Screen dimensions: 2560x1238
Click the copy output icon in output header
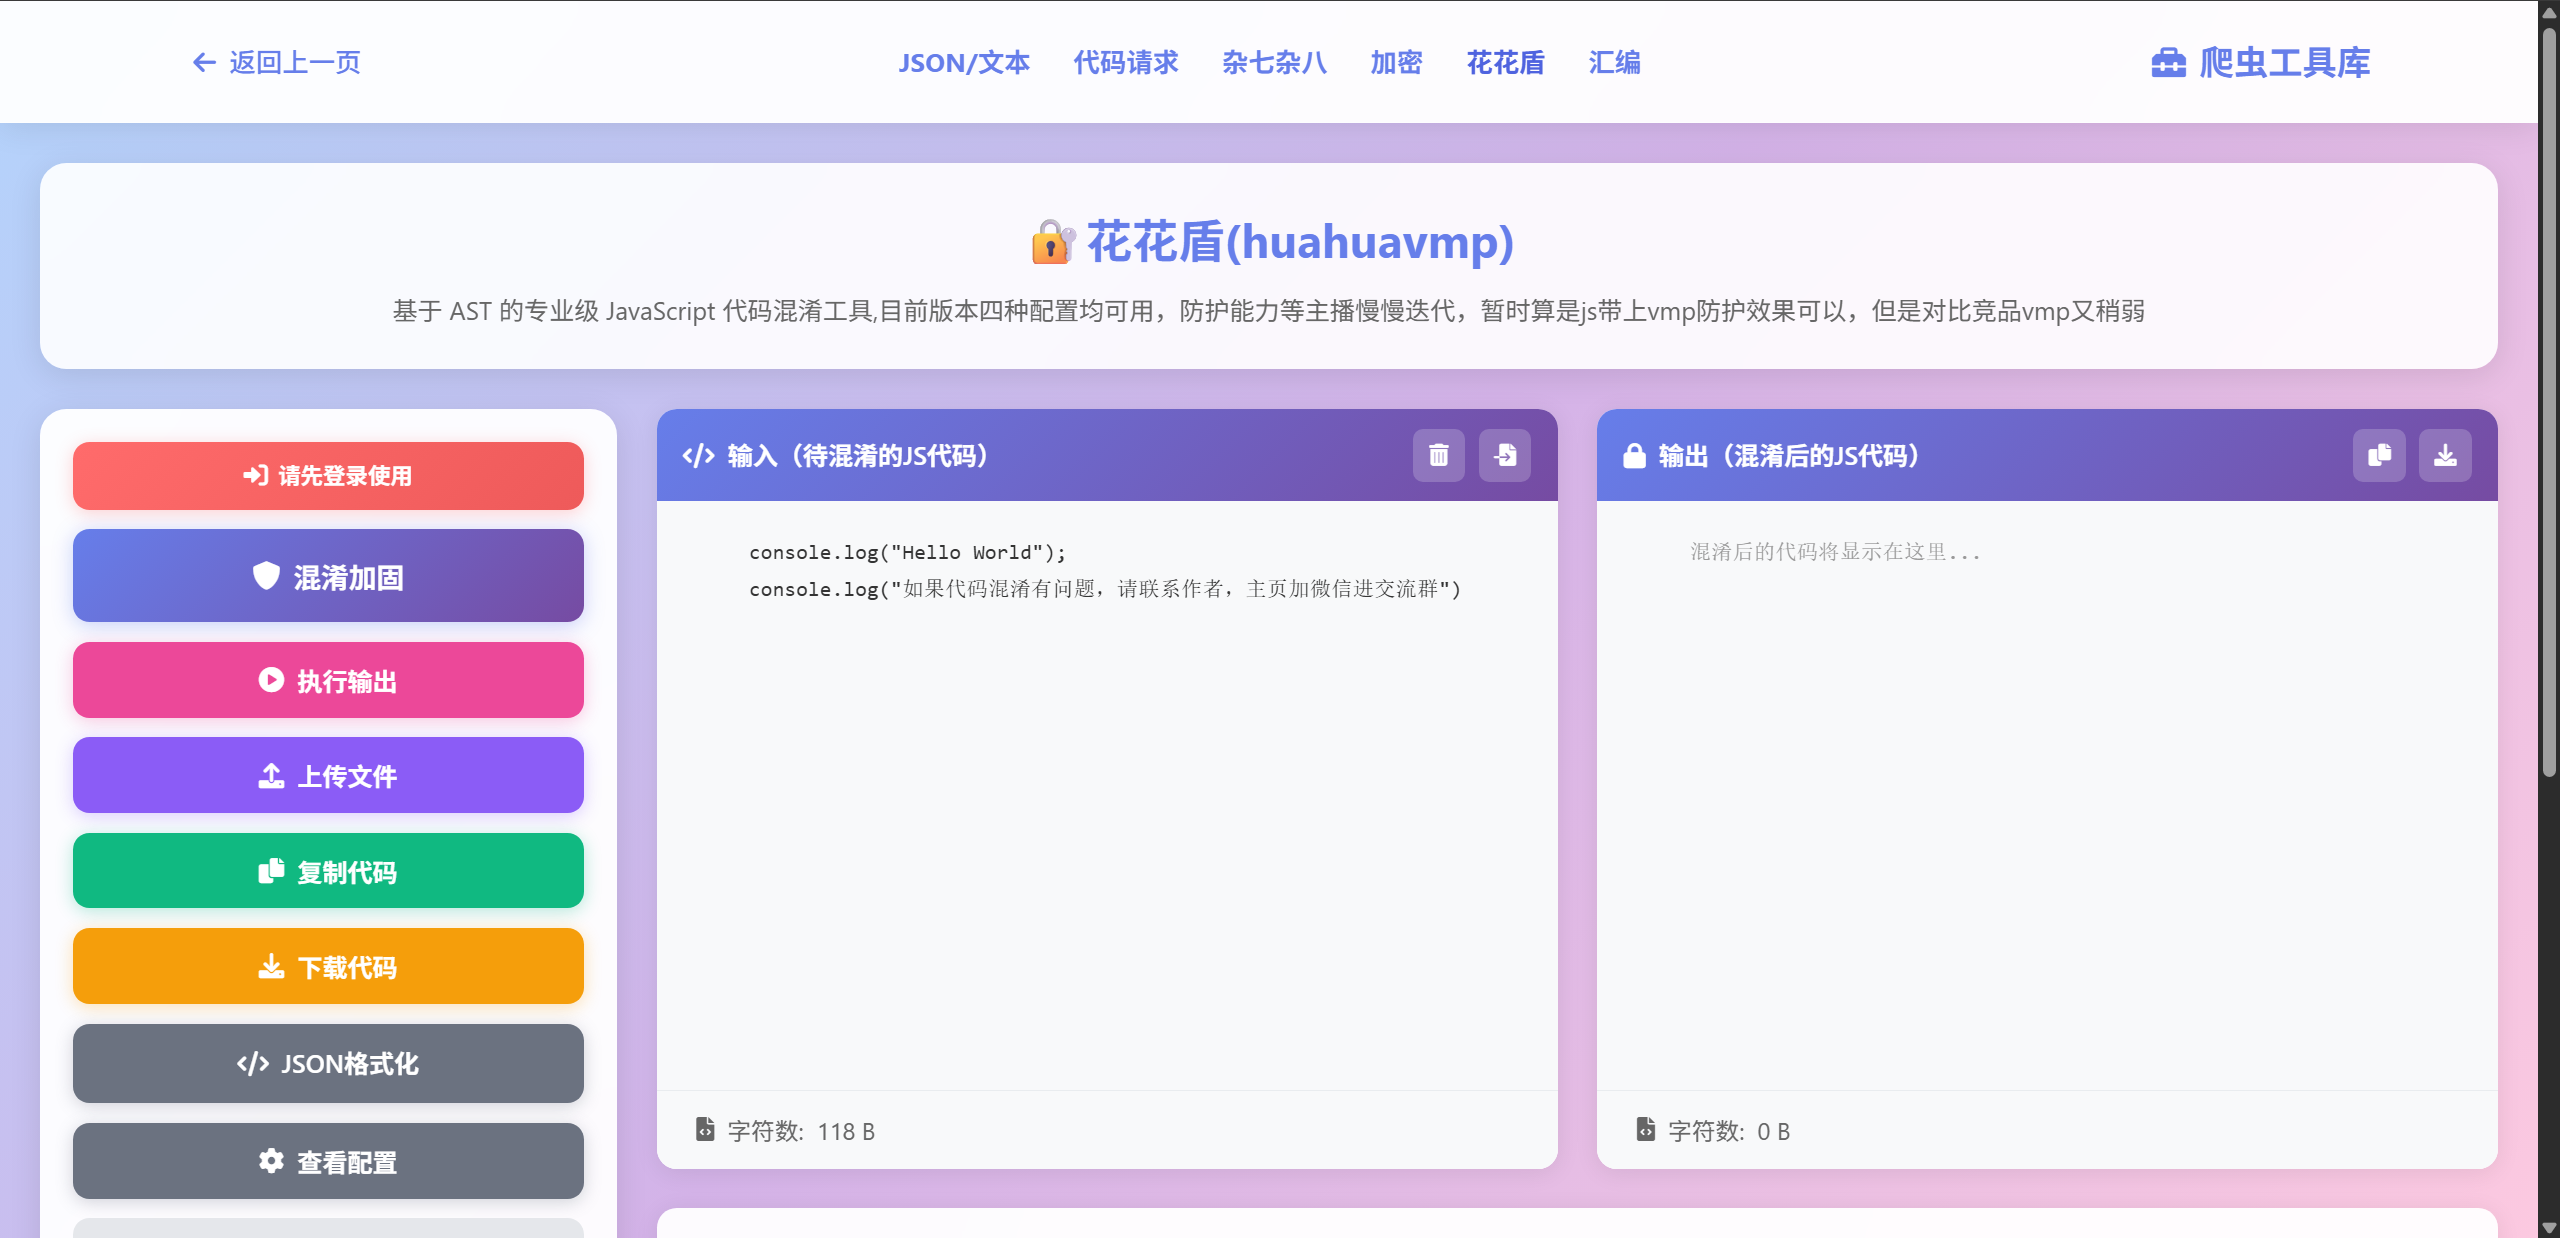point(2379,455)
